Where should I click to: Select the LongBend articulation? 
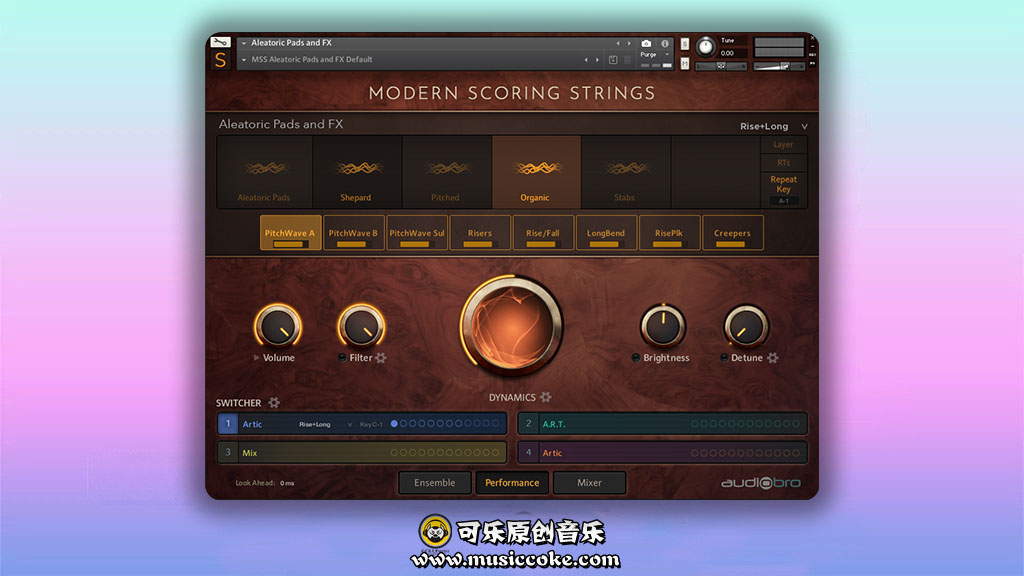(x=606, y=233)
